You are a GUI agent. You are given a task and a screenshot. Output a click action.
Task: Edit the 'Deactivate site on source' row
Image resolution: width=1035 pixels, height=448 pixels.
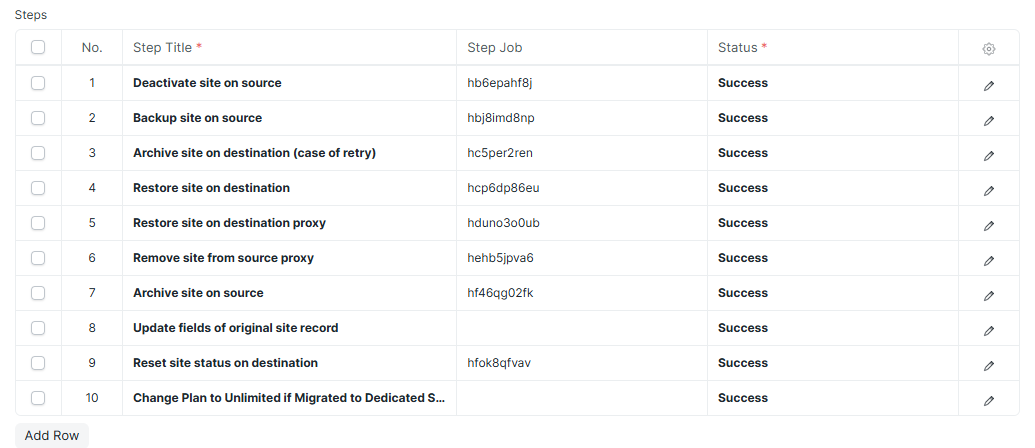(x=988, y=86)
